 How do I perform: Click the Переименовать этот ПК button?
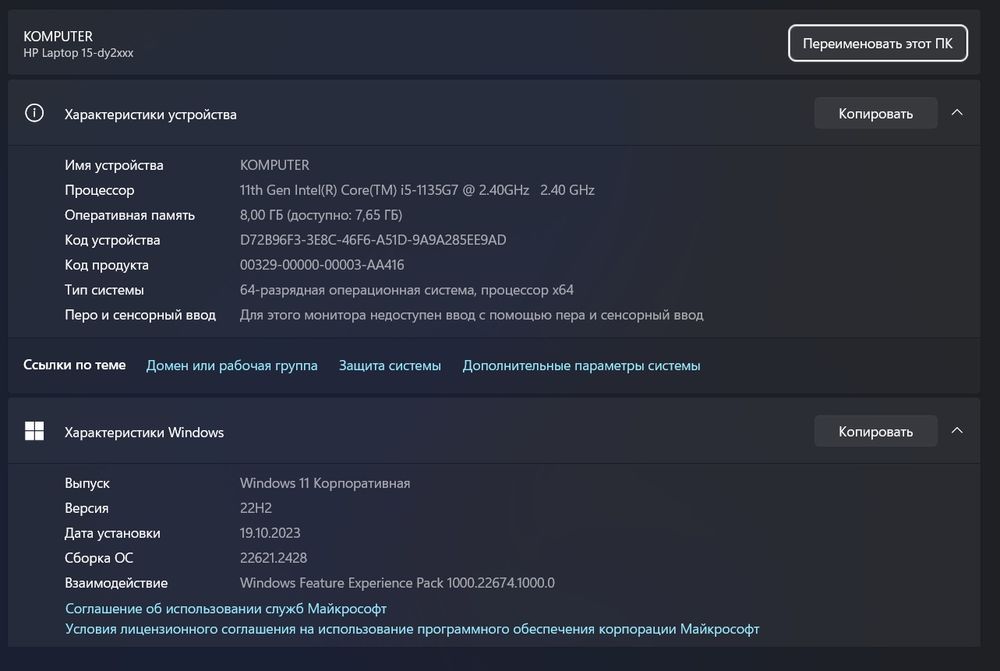tap(877, 44)
